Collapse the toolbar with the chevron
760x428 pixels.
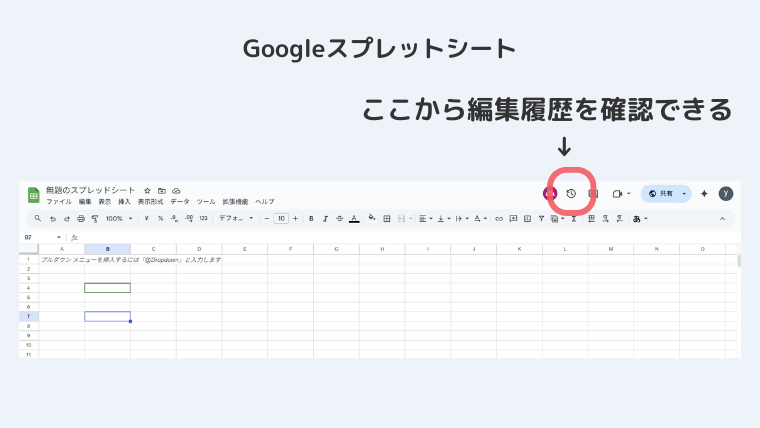pos(722,219)
